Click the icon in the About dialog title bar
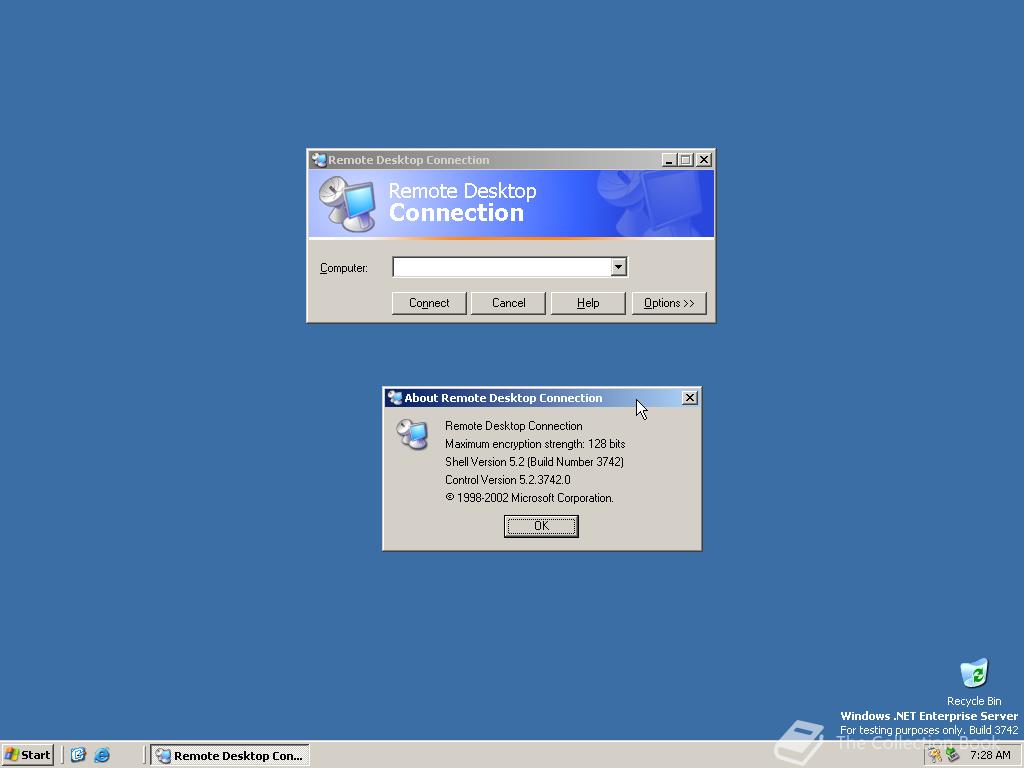Image resolution: width=1024 pixels, height=768 pixels. coord(393,397)
